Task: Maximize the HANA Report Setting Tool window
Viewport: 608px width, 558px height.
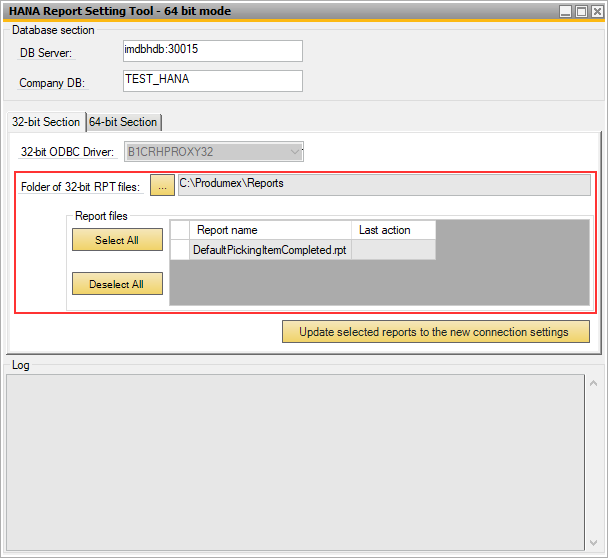Action: (x=581, y=11)
